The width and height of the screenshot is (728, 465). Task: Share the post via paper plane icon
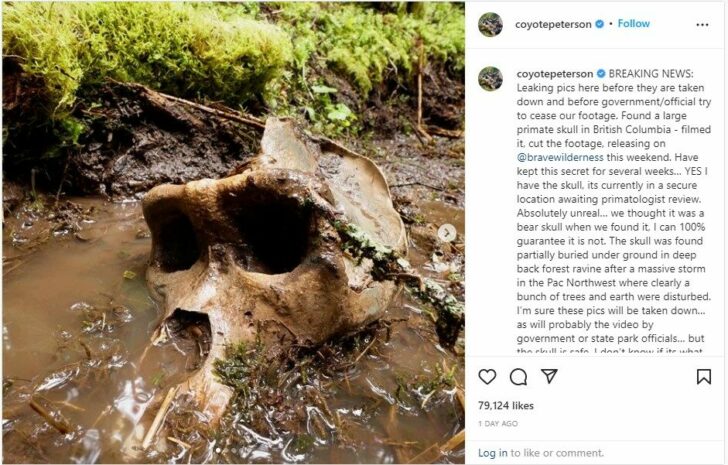(549, 376)
